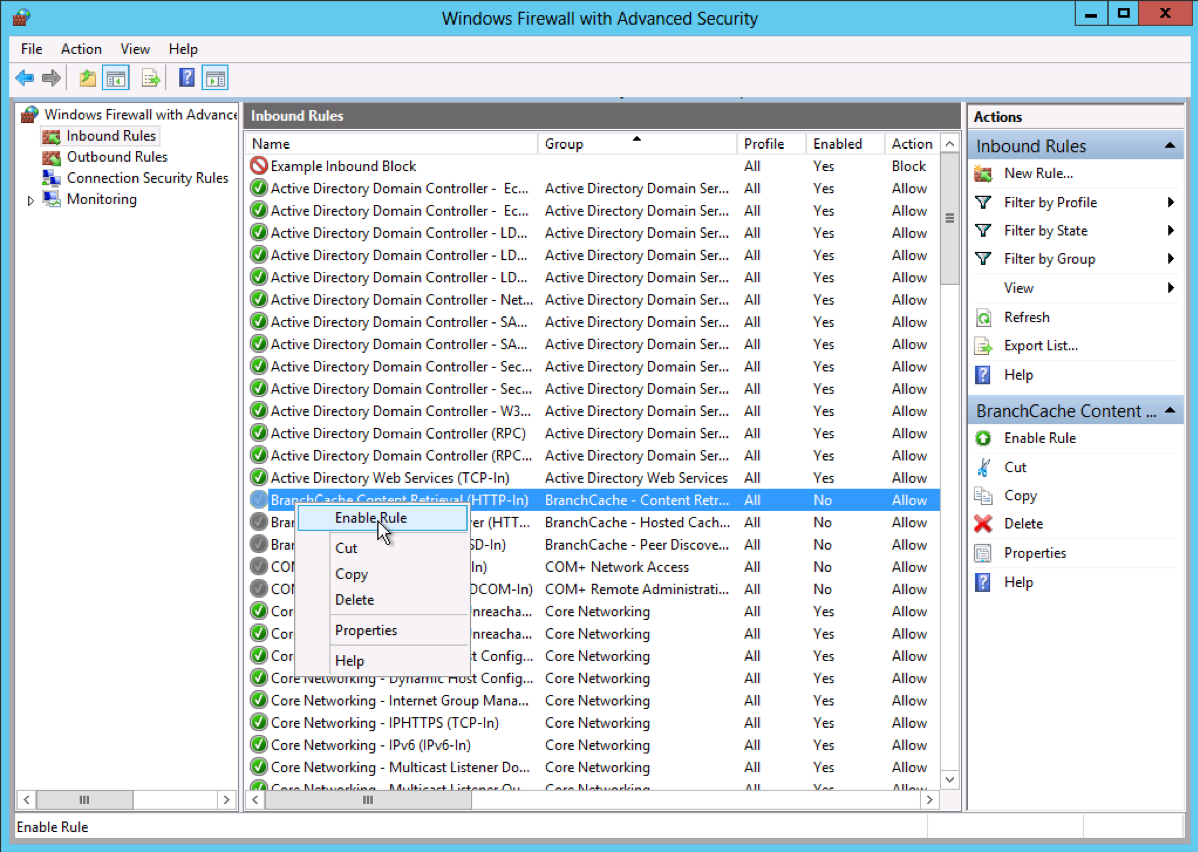Click the Refresh action link
Viewport: 1198px width, 852px height.
1026,317
